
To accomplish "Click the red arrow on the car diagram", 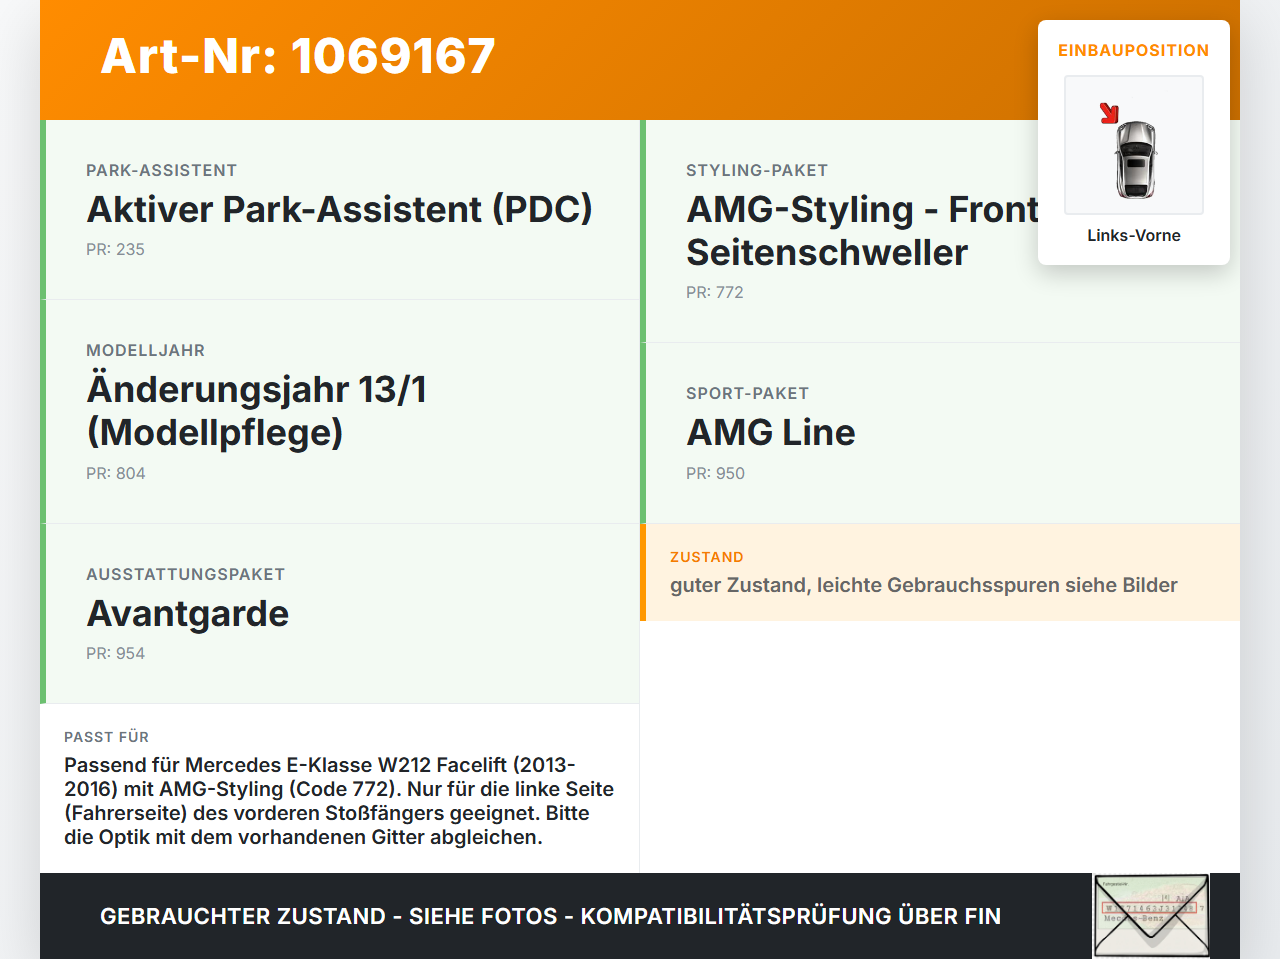I will 1109,113.
